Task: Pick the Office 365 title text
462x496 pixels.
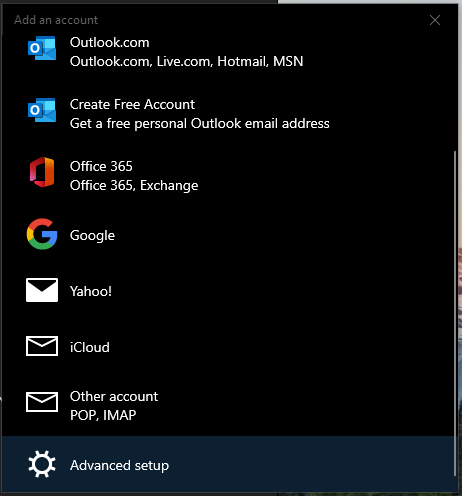Action: [x=101, y=166]
